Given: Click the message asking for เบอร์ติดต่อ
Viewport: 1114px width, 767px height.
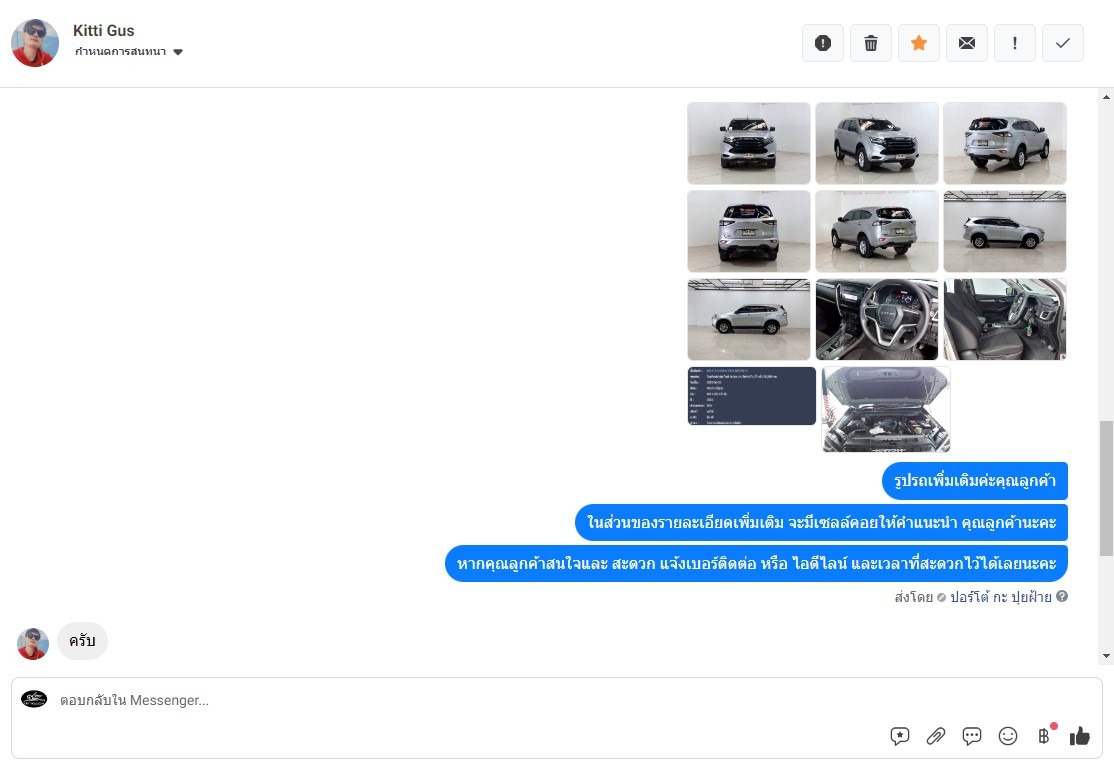Looking at the screenshot, I should [x=756, y=564].
